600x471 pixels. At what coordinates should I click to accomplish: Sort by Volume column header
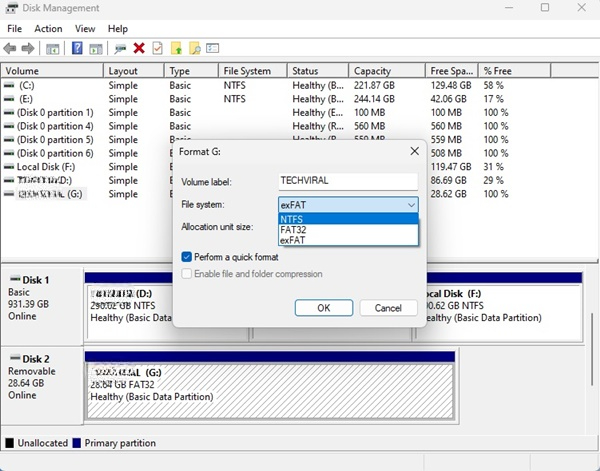coord(52,71)
